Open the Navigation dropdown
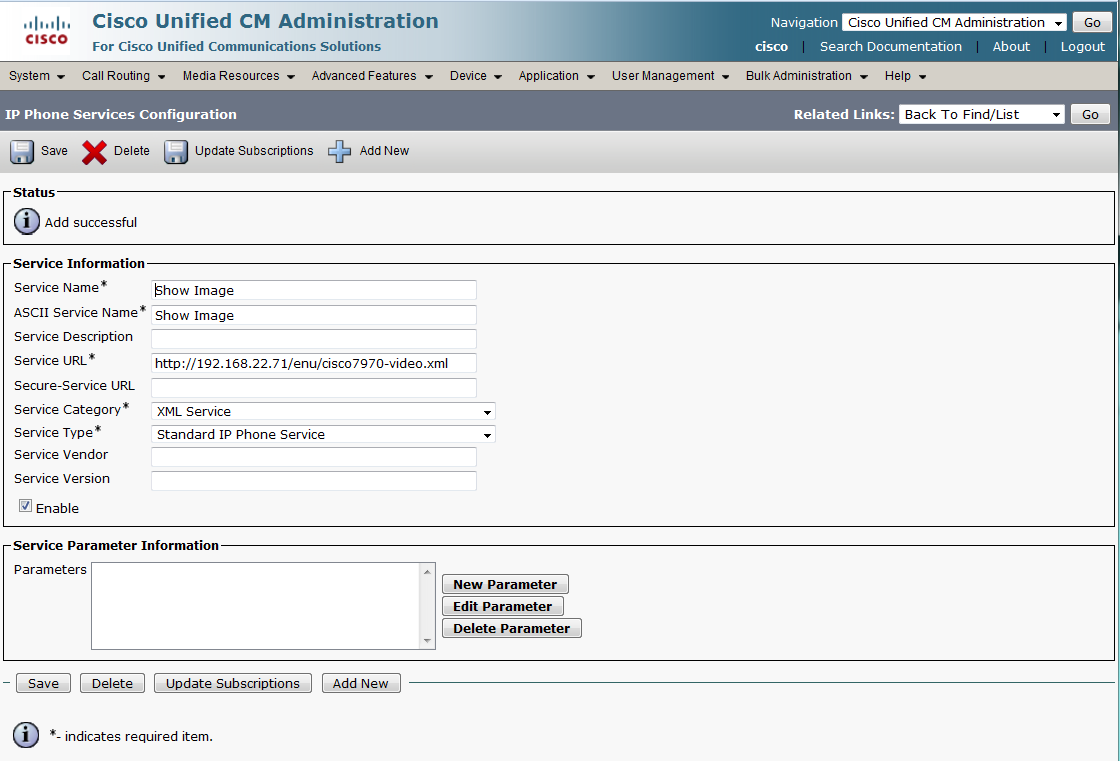This screenshot has width=1120, height=761. (955, 23)
